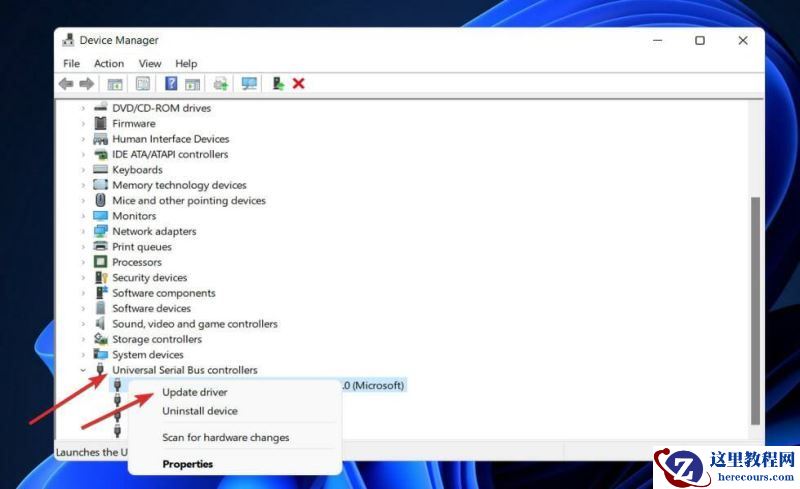Expand the Processors tree node
This screenshot has height=489, width=800.
click(x=83, y=262)
